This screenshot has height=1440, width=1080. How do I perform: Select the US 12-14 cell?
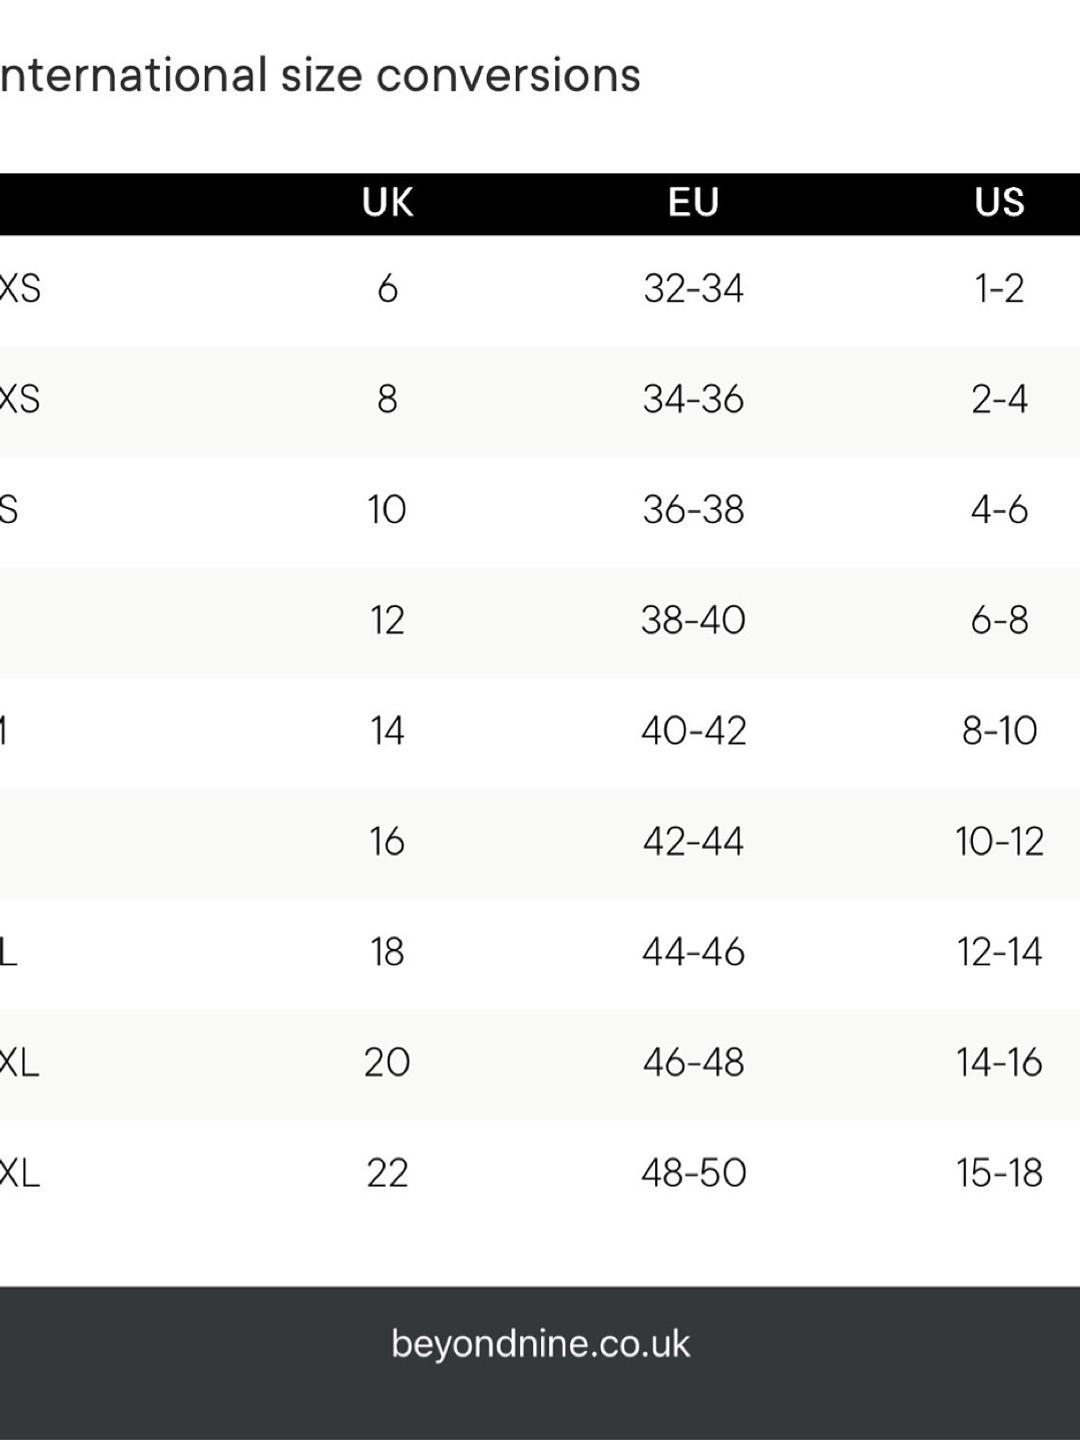pyautogui.click(x=999, y=952)
